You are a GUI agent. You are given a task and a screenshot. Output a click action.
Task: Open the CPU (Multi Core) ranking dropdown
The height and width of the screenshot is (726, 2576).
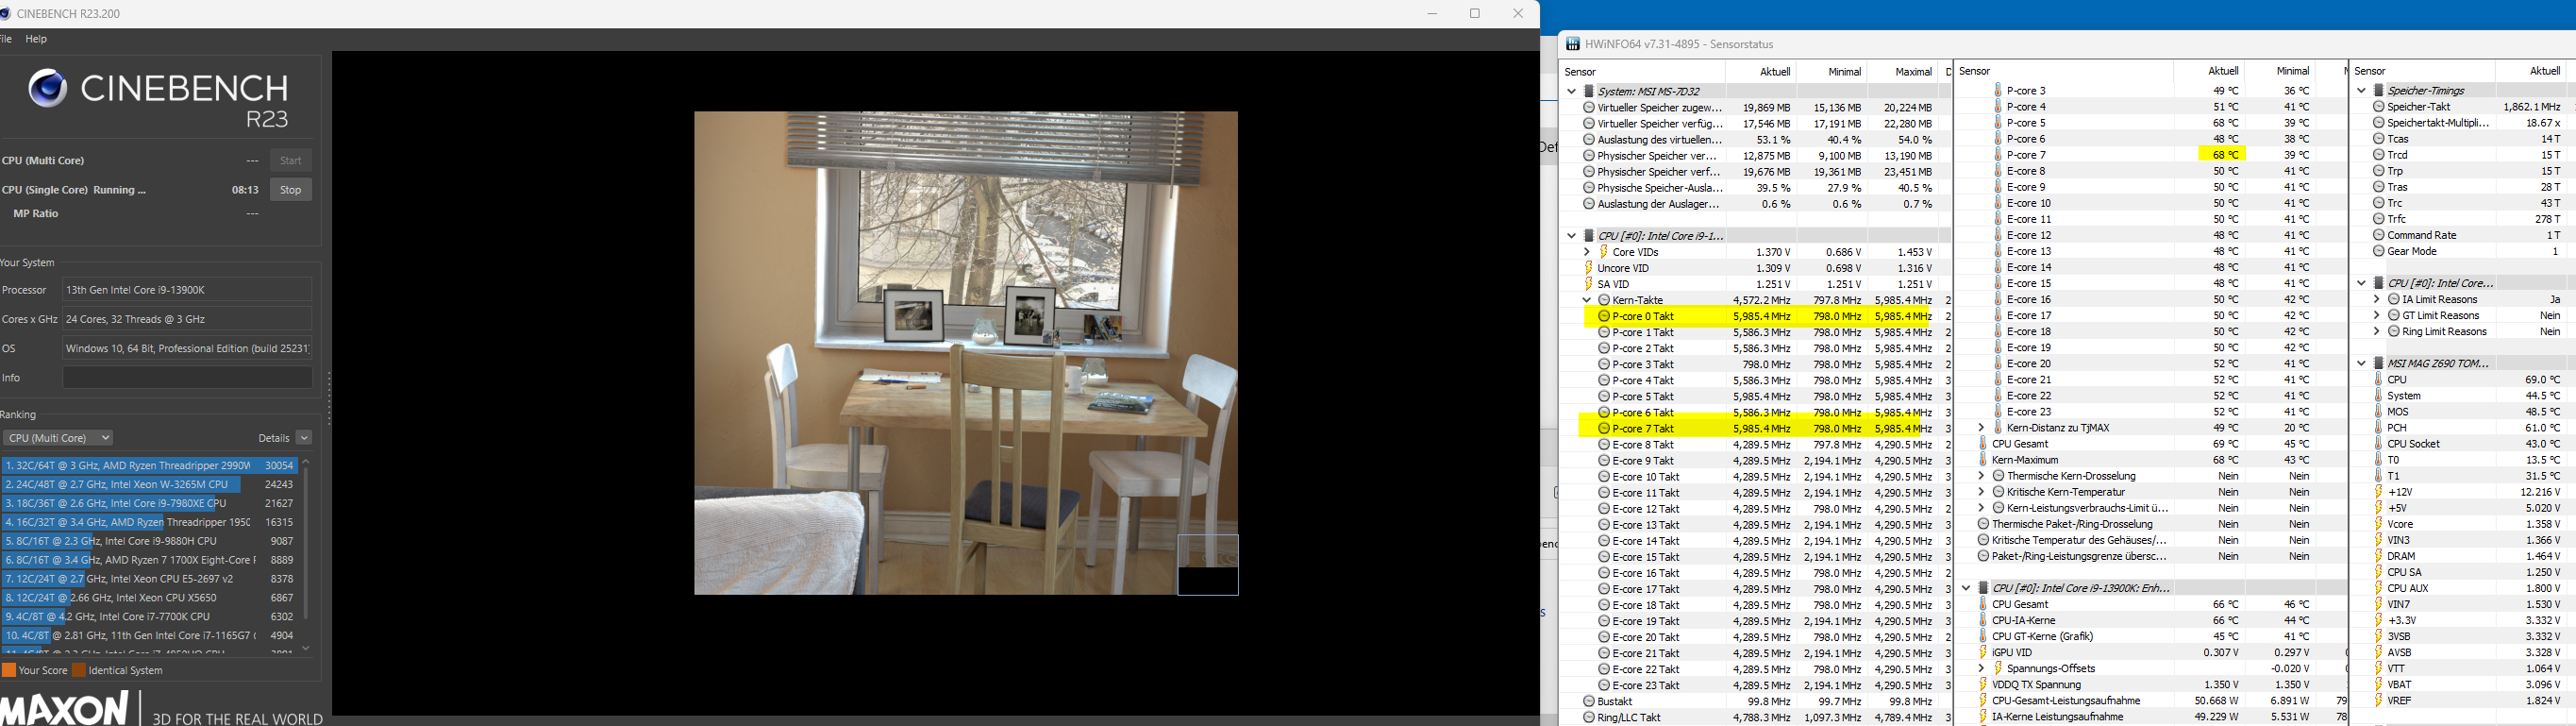[x=58, y=438]
